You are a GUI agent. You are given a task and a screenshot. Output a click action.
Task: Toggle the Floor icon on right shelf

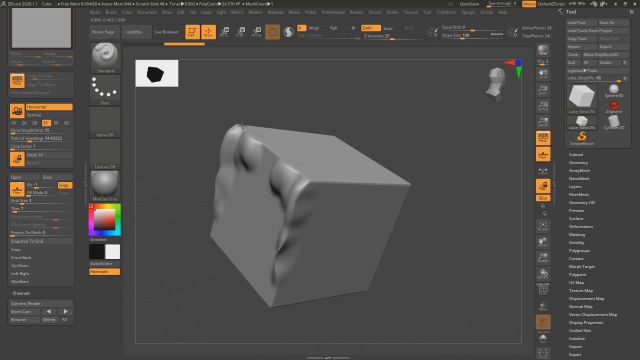coord(543,154)
